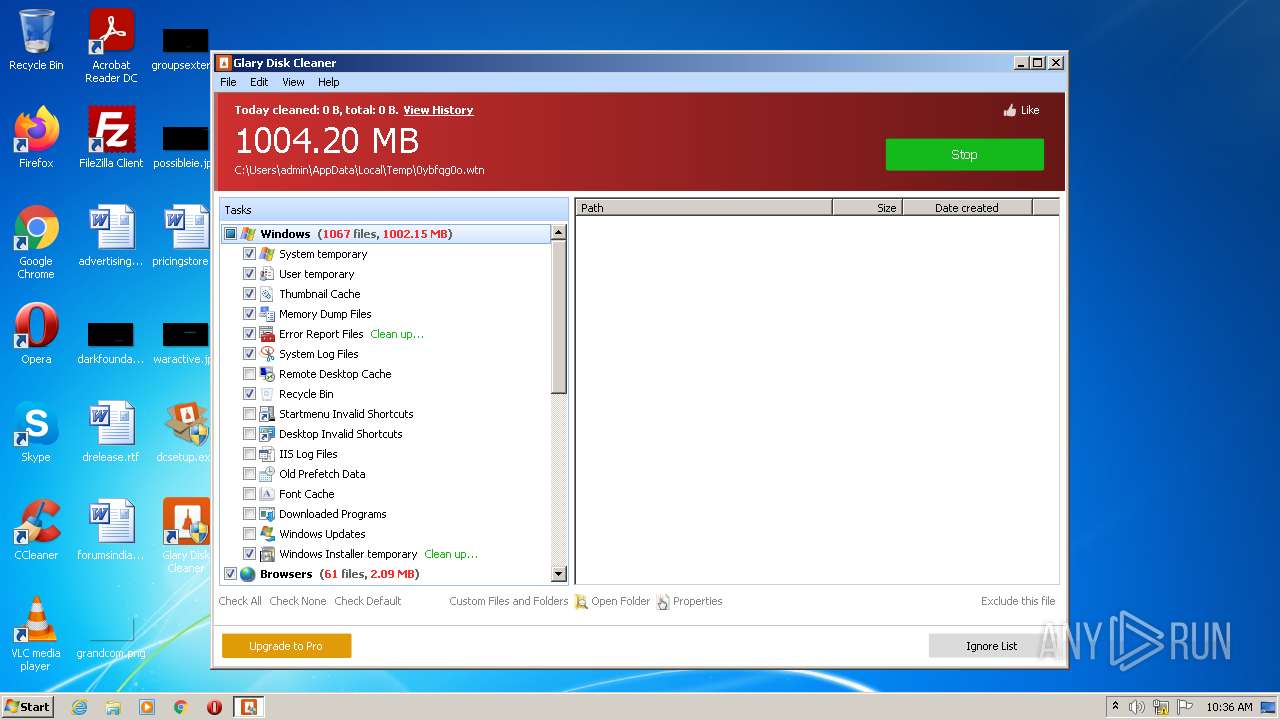The height and width of the screenshot is (720, 1280).
Task: Click the Browsers globe icon
Action: click(x=248, y=574)
